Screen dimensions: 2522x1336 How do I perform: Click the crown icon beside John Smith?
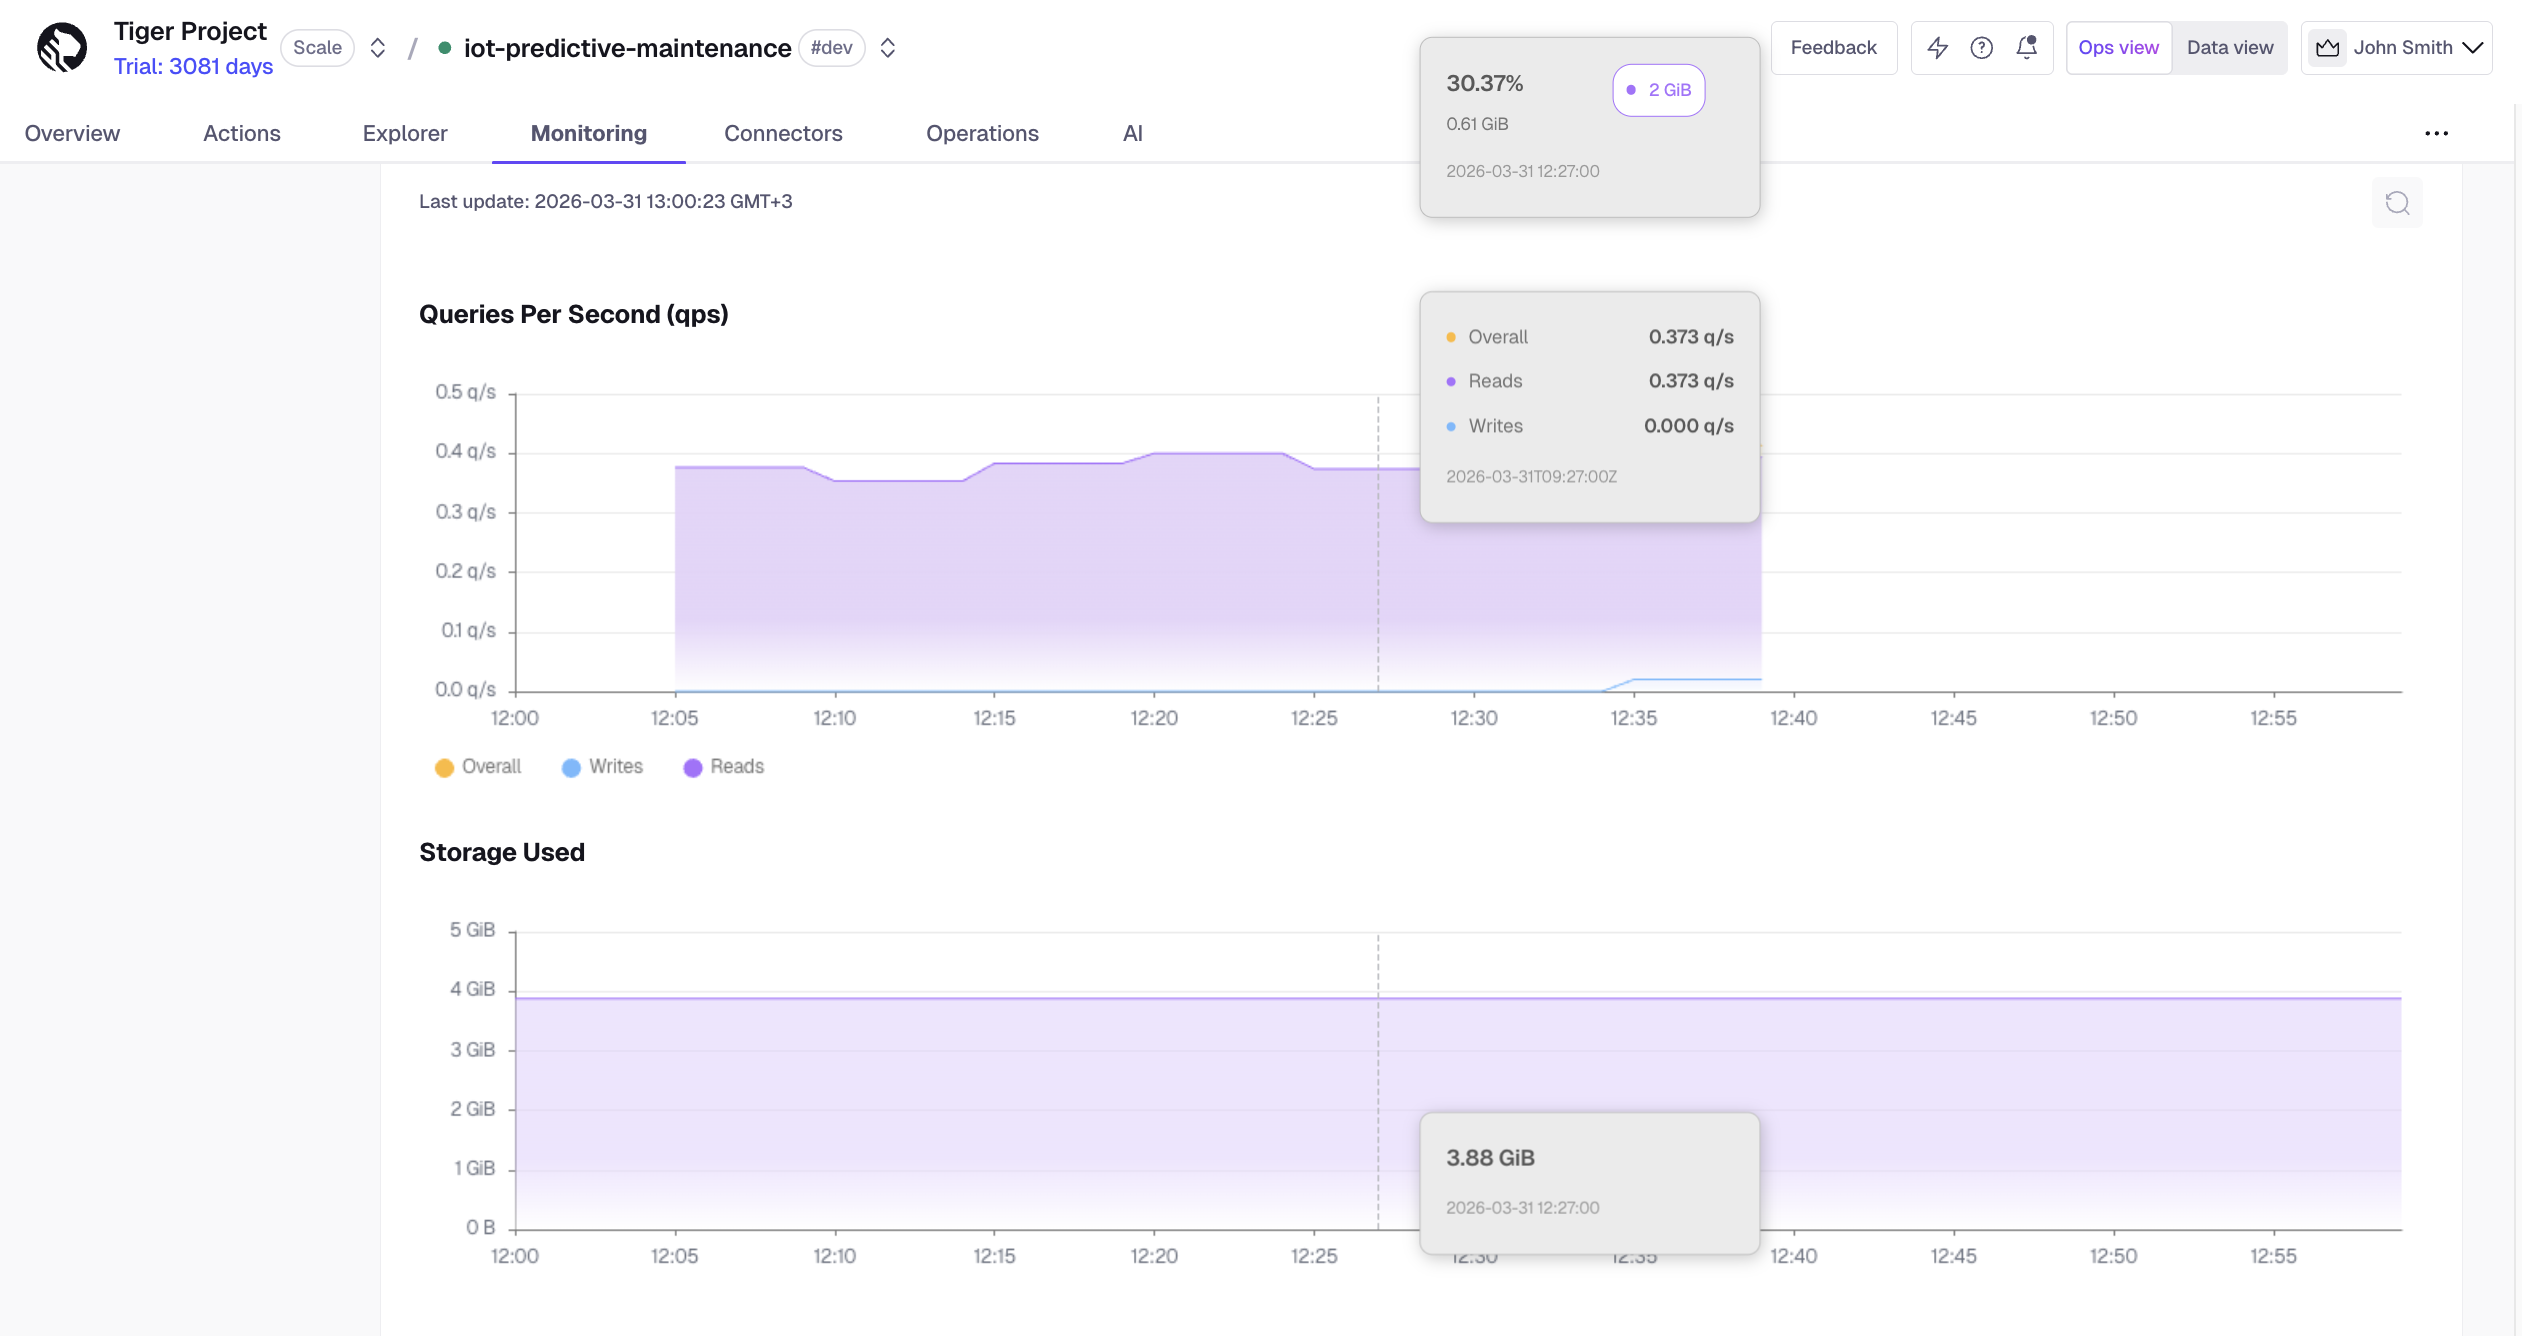[x=2328, y=47]
